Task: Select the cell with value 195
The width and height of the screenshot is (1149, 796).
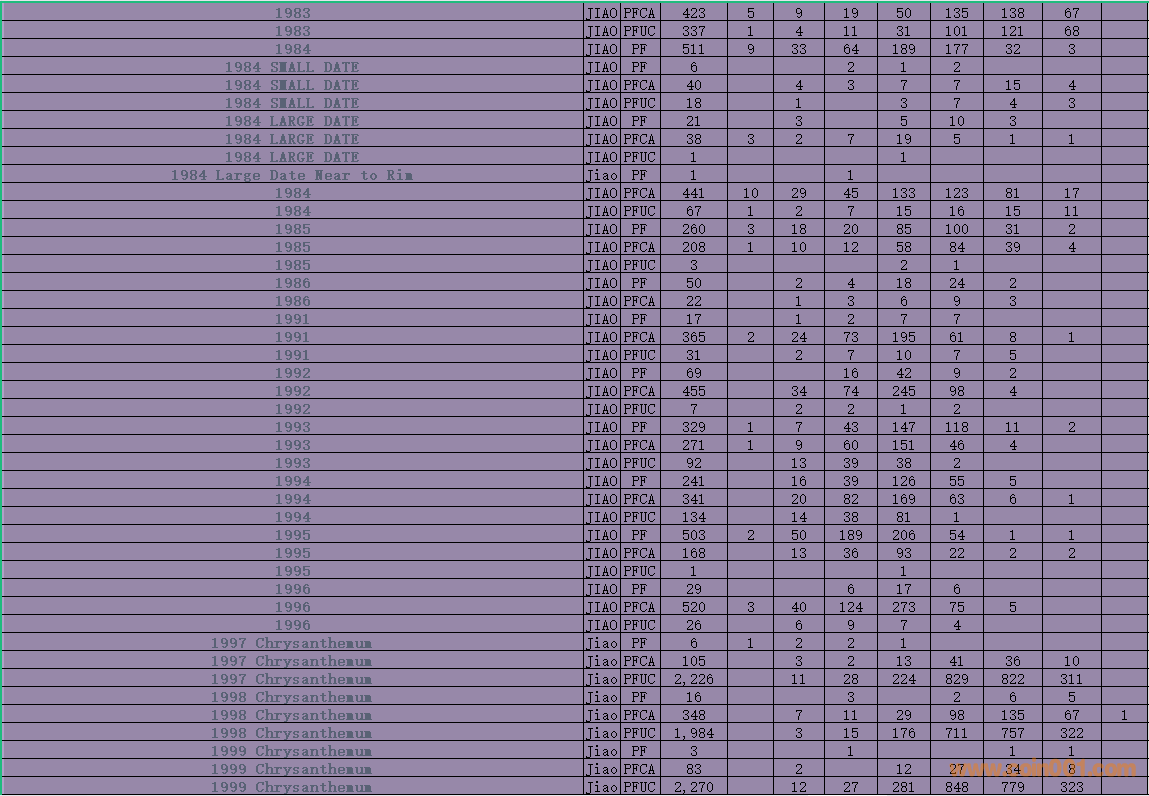Action: 903,337
